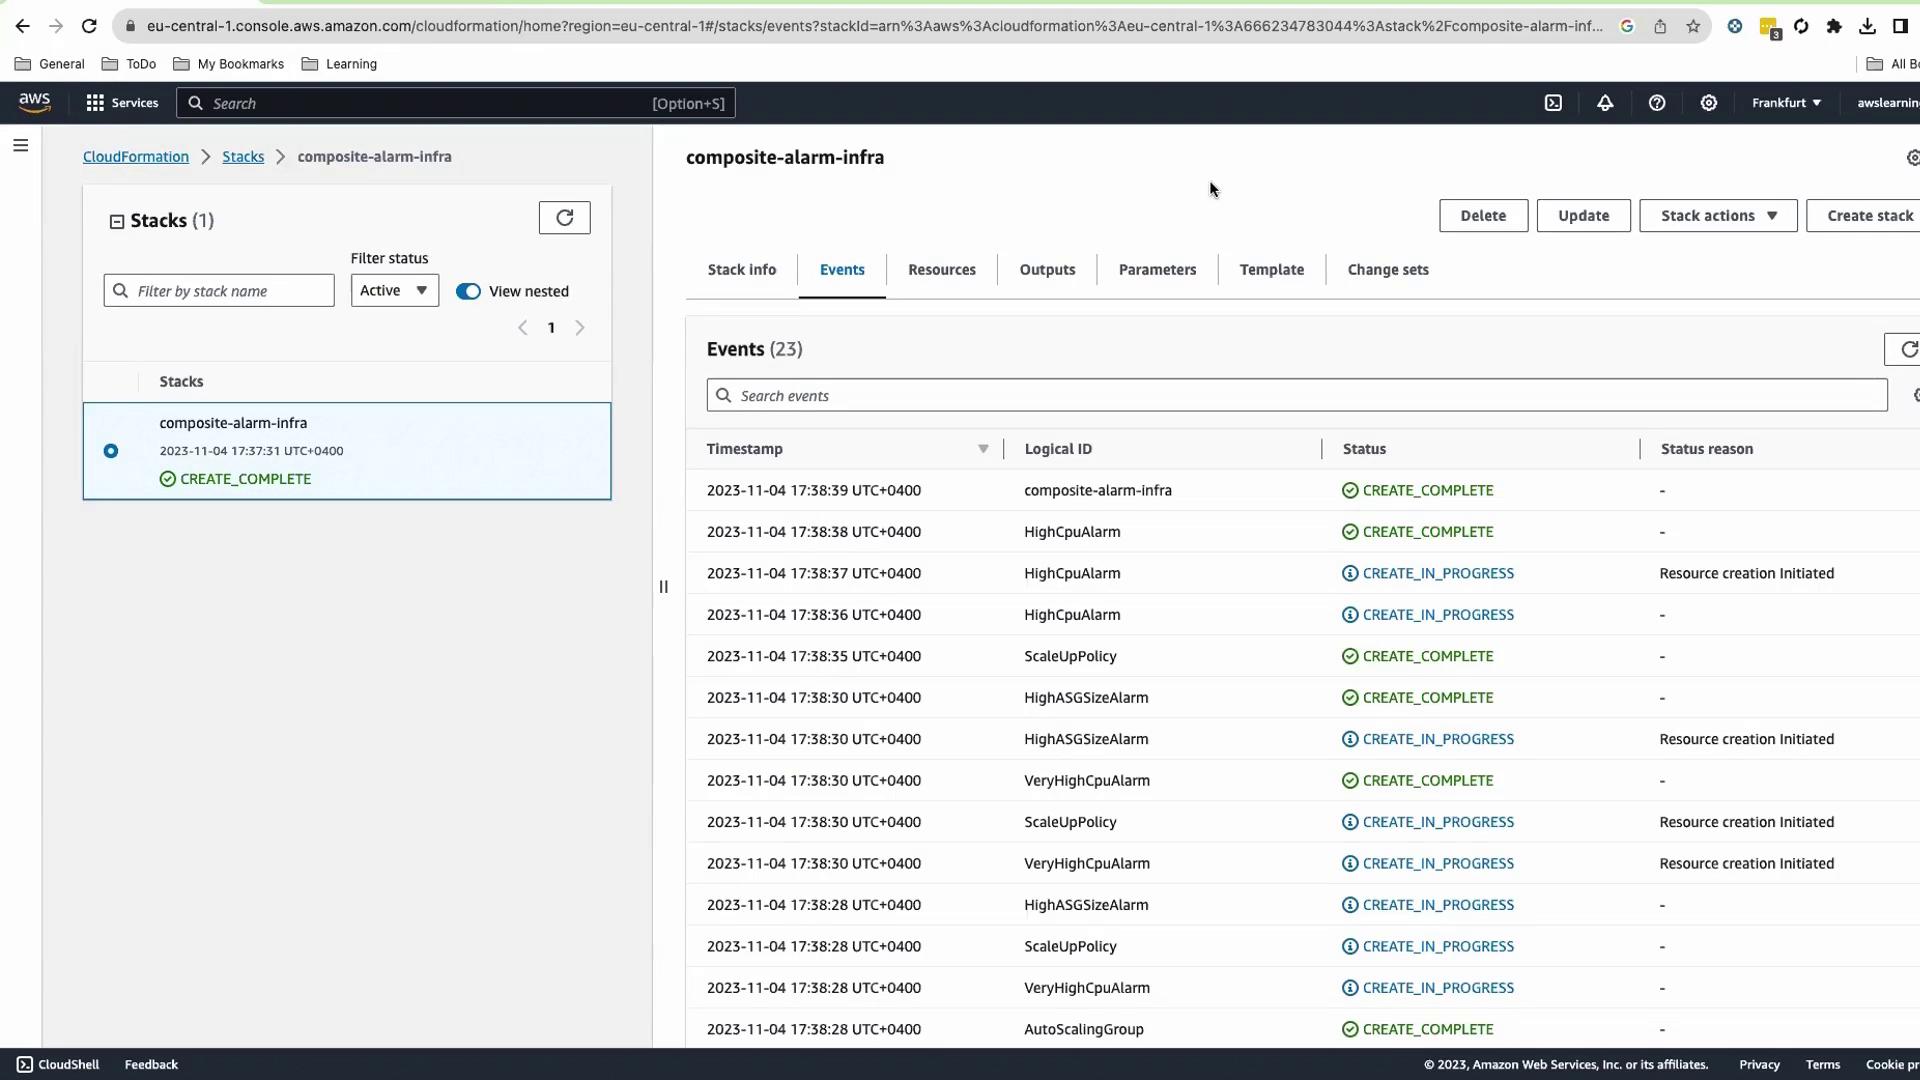Open the CloudFormation breadcrumb link

135,157
